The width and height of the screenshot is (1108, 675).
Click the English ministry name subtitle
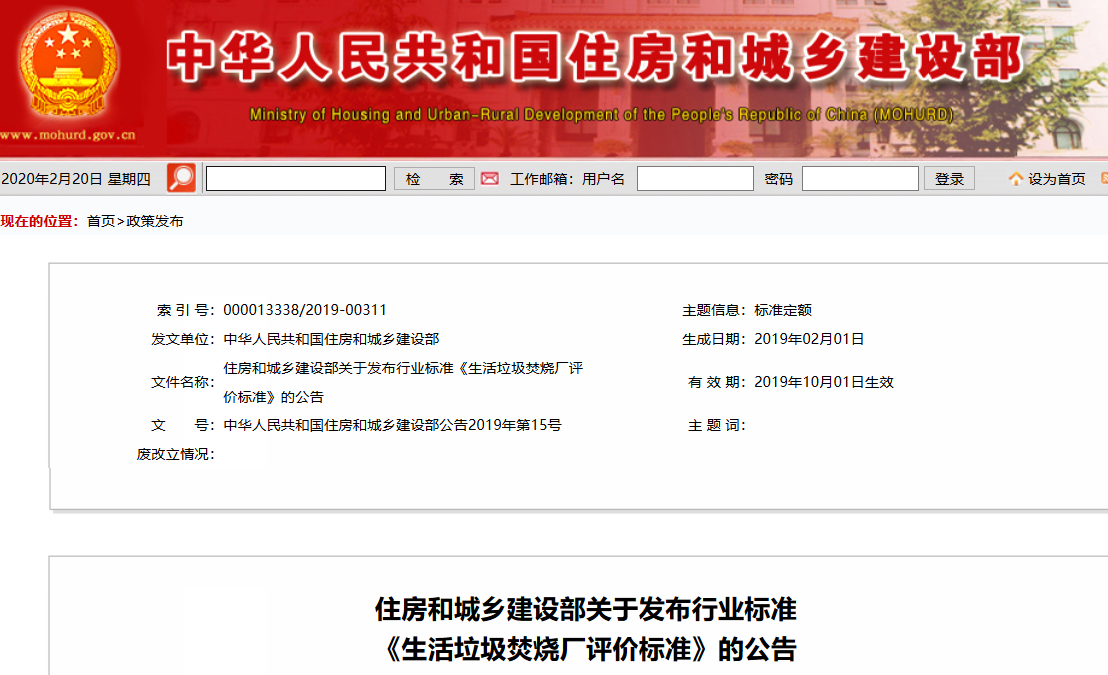point(601,115)
